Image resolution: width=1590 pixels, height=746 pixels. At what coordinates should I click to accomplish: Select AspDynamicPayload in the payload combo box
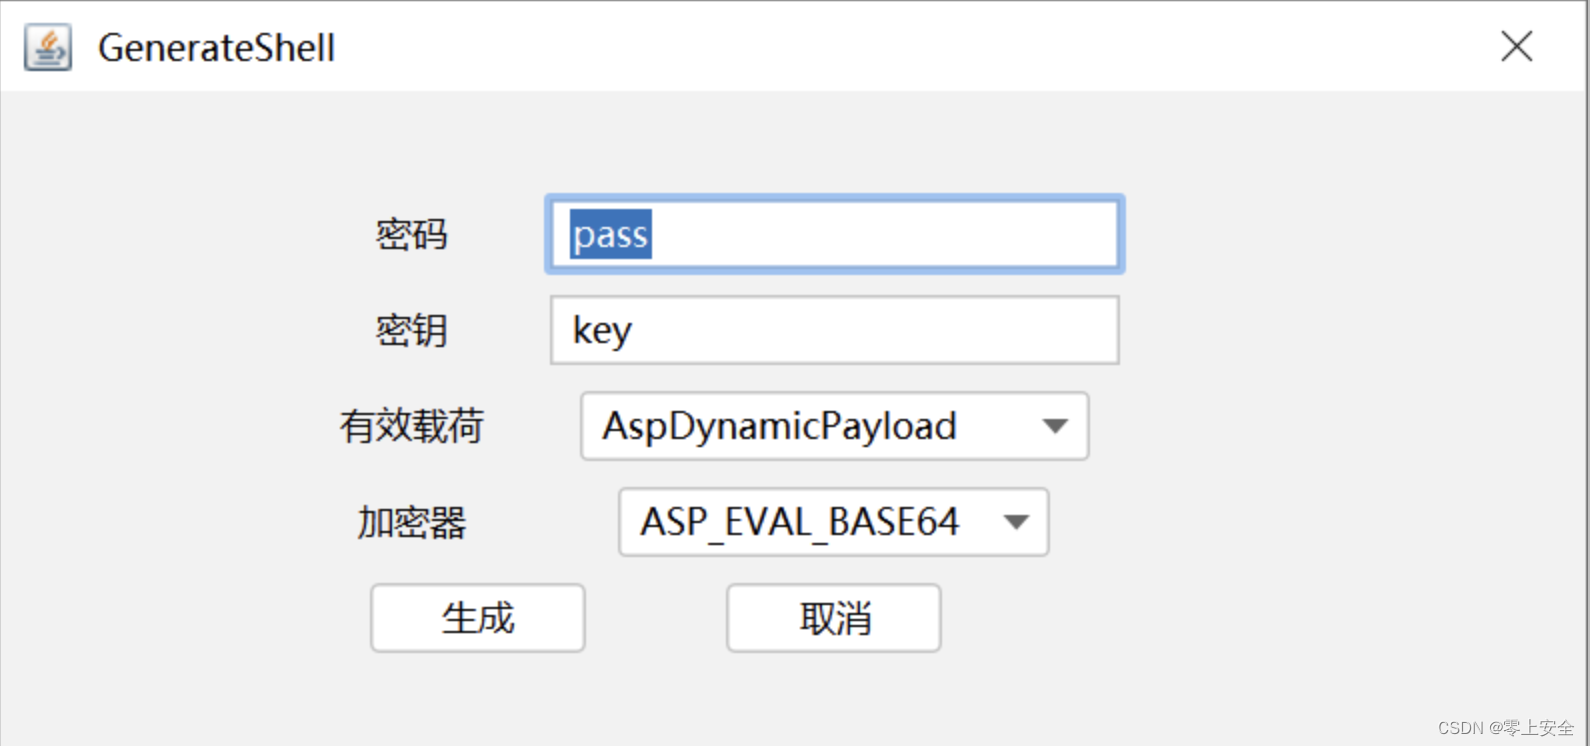tap(780, 426)
